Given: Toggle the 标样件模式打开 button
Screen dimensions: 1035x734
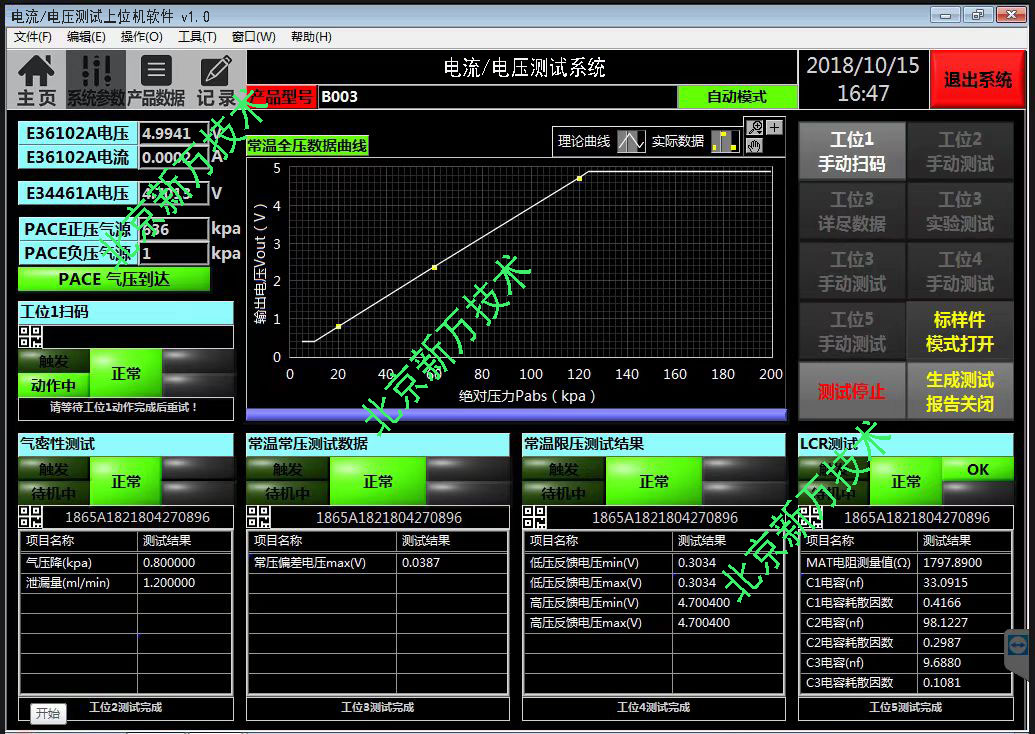Looking at the screenshot, I should point(959,332).
